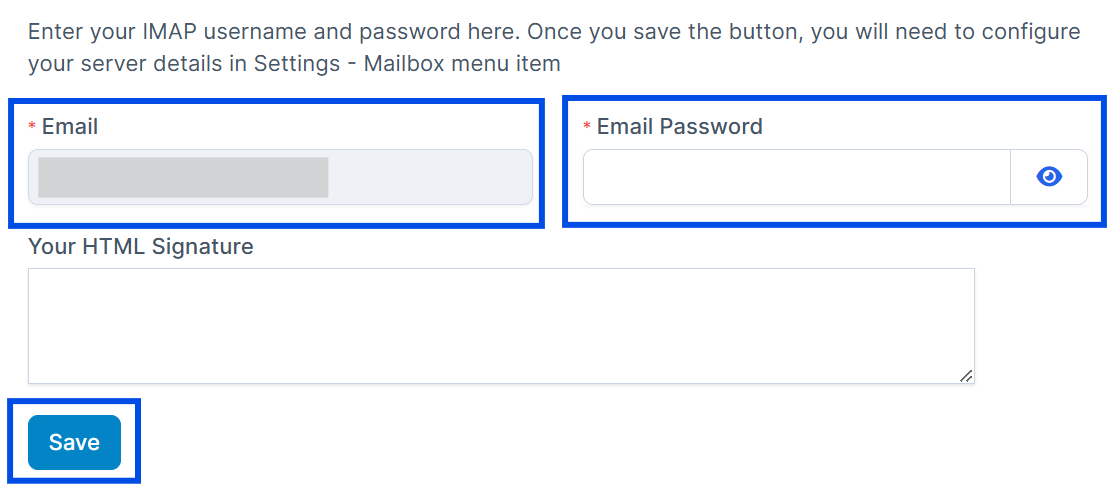The width and height of the screenshot is (1114, 490).
Task: Click the Email Password label
Action: (x=679, y=126)
